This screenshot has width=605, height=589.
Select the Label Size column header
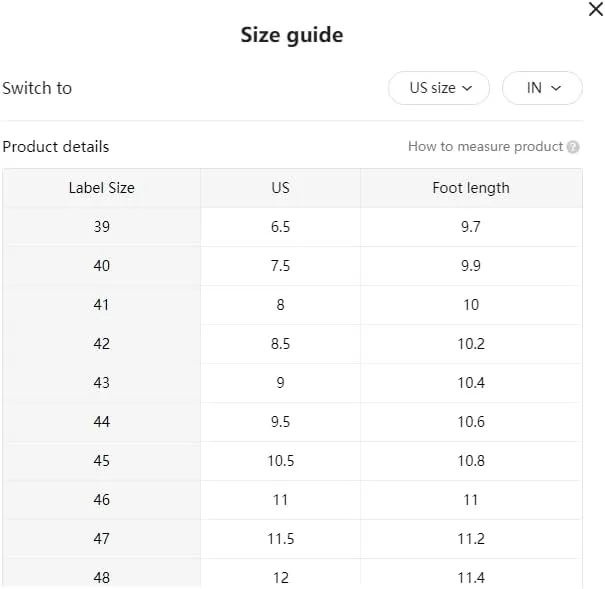point(102,188)
